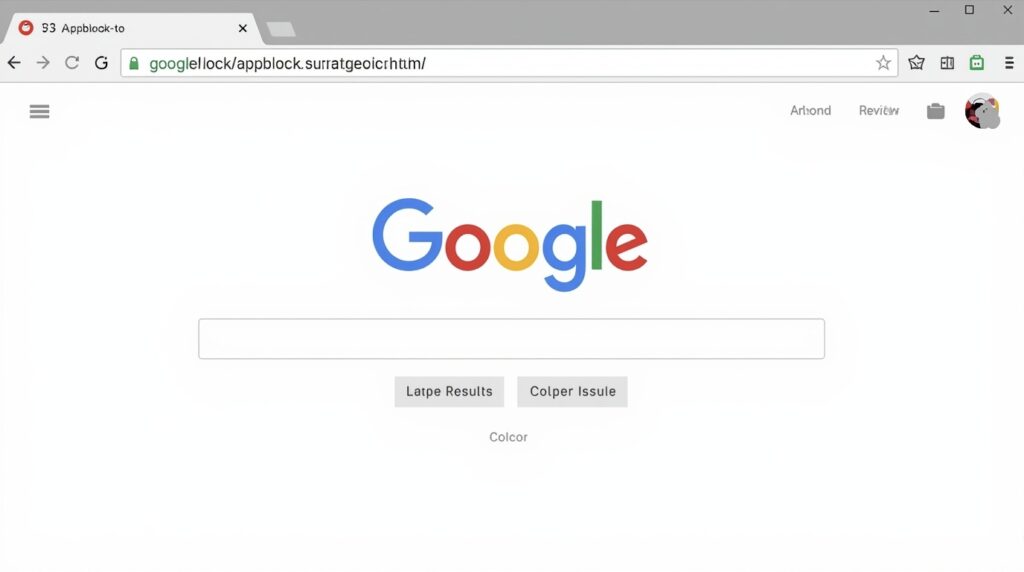Click the Colper Issule button
This screenshot has width=1024, height=572.
(572, 391)
